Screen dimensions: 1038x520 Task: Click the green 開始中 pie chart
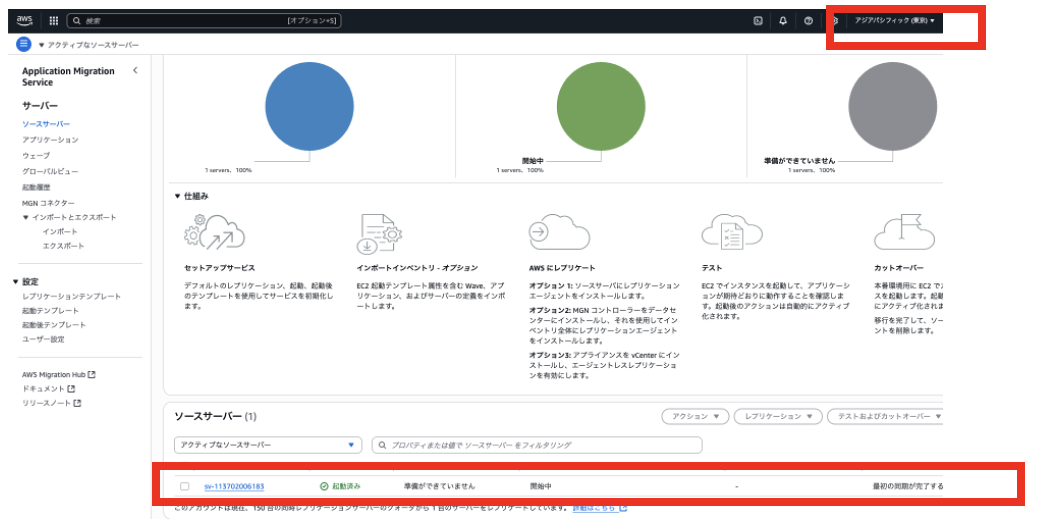pos(600,107)
